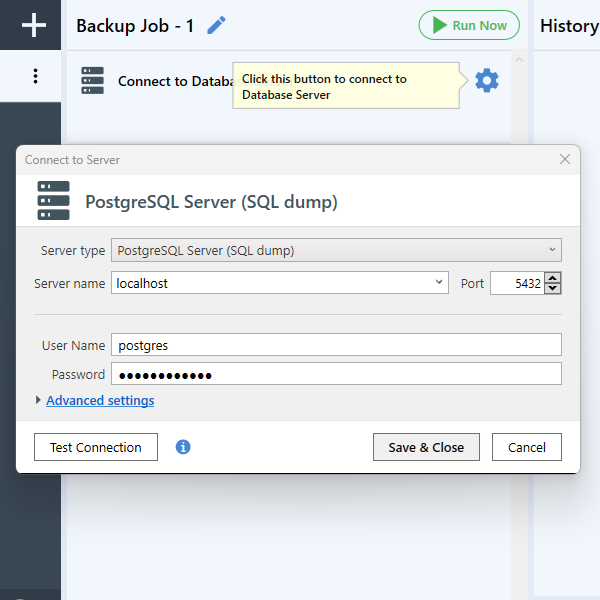Click the Connect to Database step label
Screen dimensions: 600x600
(175, 81)
